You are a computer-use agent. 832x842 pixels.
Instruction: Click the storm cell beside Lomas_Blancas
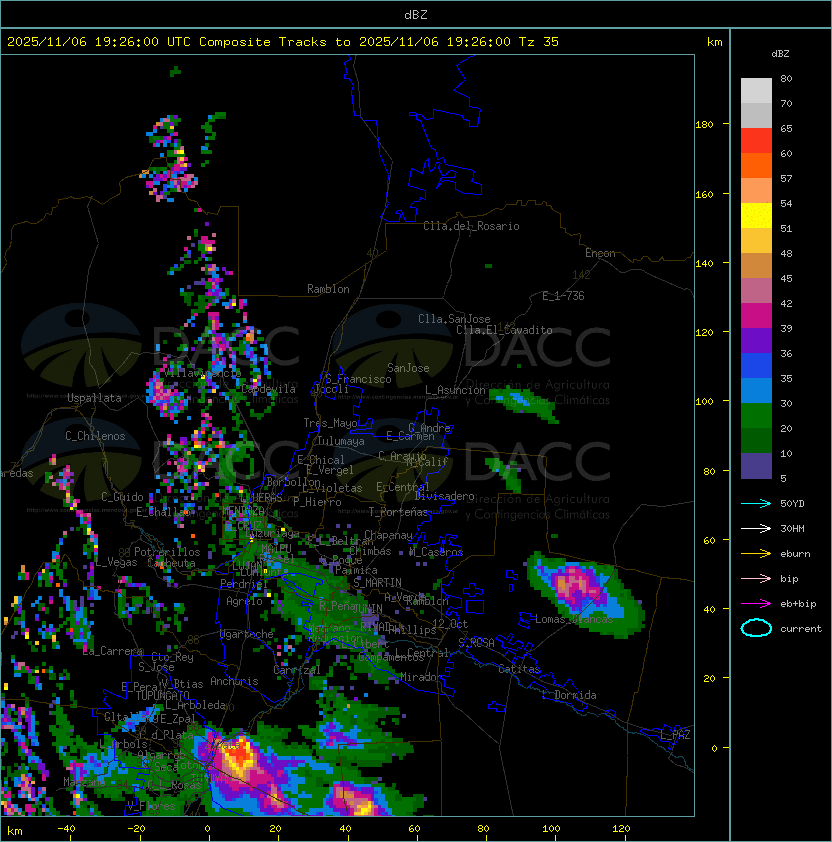tap(584, 593)
